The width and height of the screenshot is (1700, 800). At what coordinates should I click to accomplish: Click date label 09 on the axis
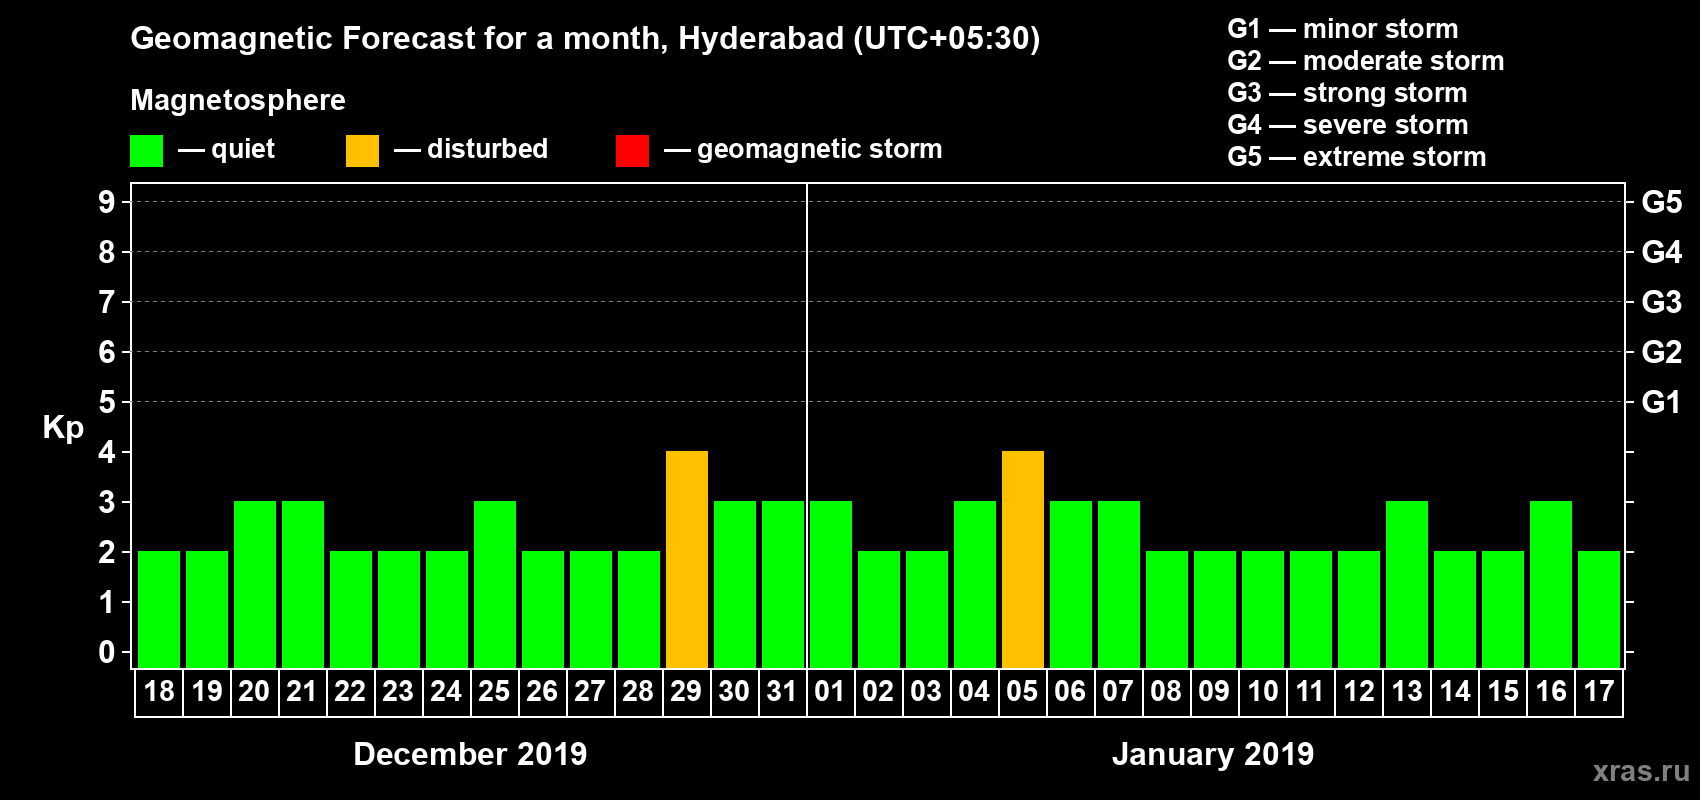tap(1214, 691)
